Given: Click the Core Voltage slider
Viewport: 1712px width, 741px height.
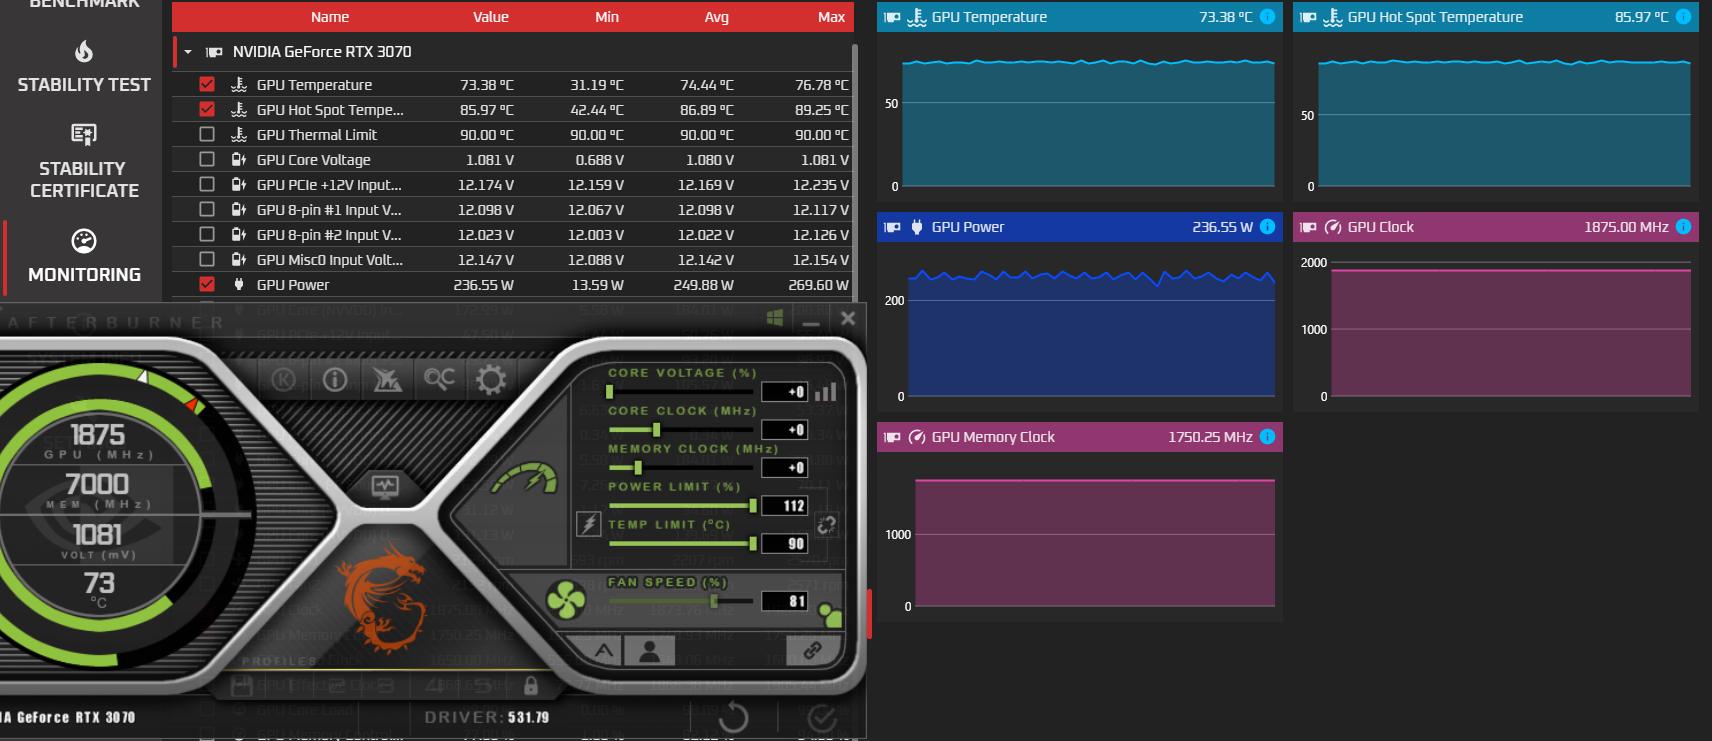Looking at the screenshot, I should tap(680, 392).
